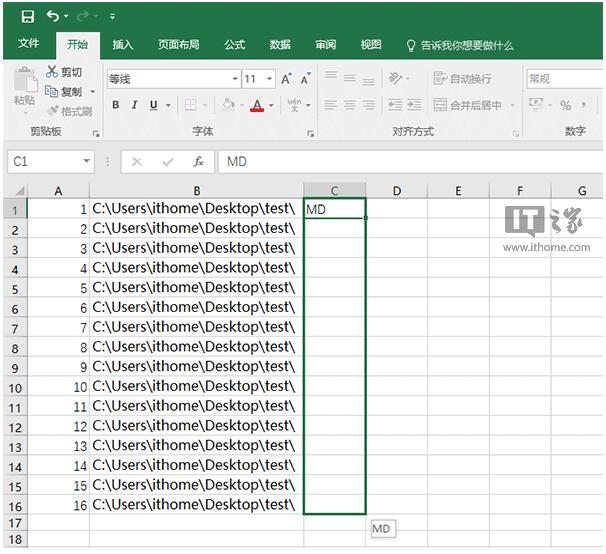The image size is (606, 554).
Task: Click the Cut (剪切) scissors icon
Action: [53, 72]
